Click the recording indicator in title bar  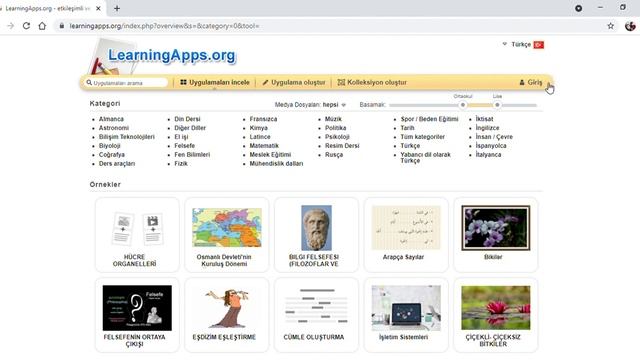click(578, 8)
